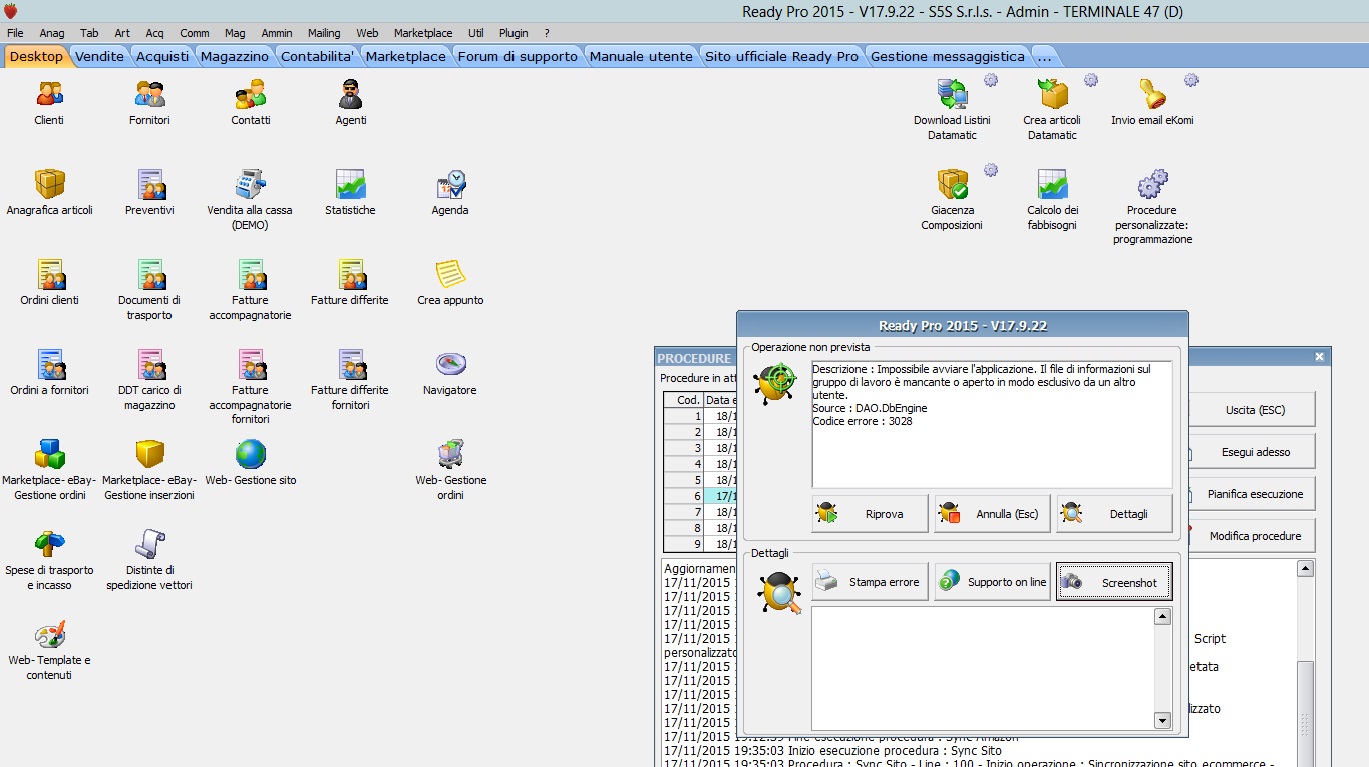Open Crea articoli Datamatic icon
Viewport: 1369px width, 767px height.
(x=1052, y=95)
